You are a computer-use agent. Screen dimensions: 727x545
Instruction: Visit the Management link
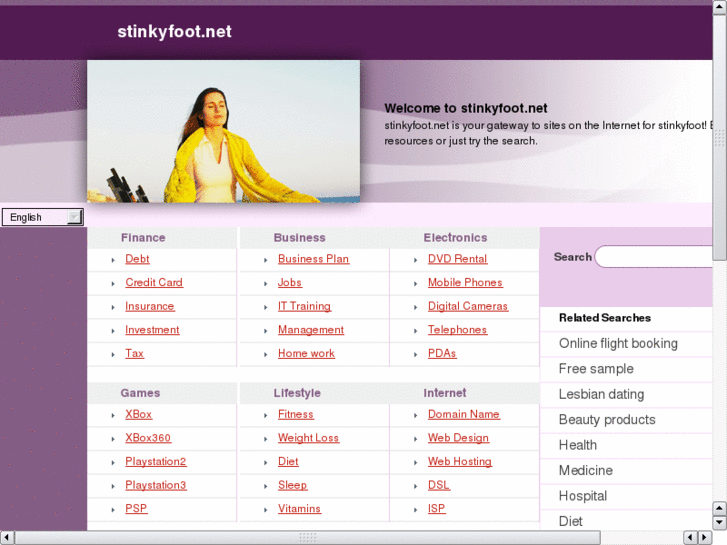(x=311, y=330)
